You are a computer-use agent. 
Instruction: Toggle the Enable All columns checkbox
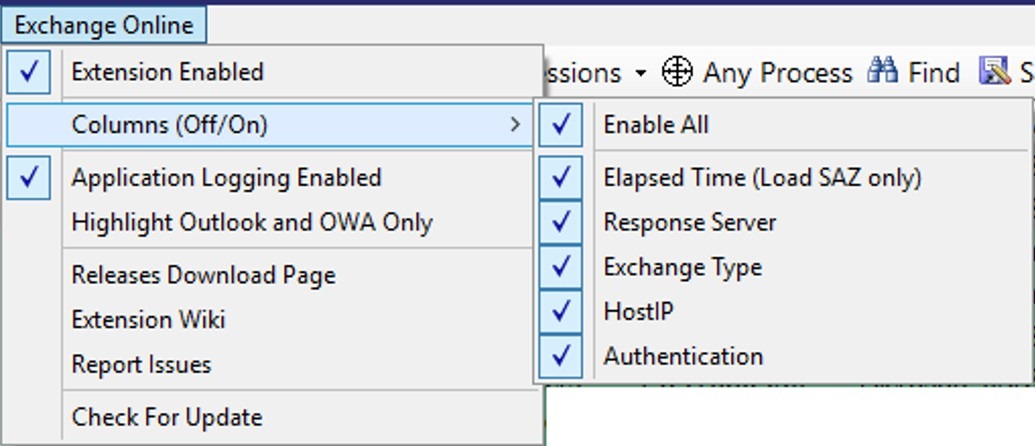tap(560, 125)
